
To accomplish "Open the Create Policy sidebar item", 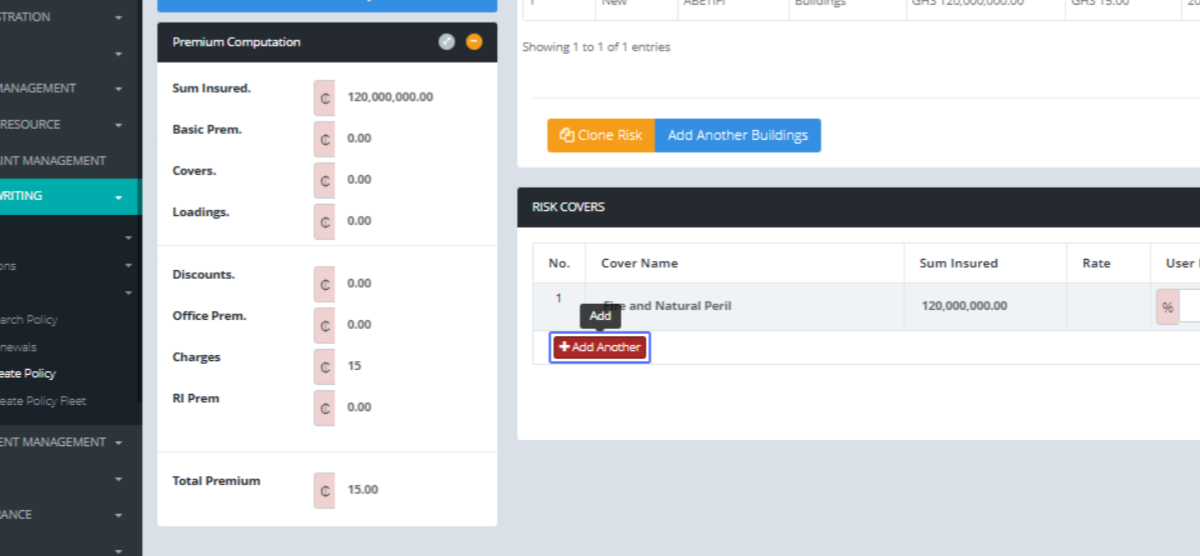I will click(28, 374).
